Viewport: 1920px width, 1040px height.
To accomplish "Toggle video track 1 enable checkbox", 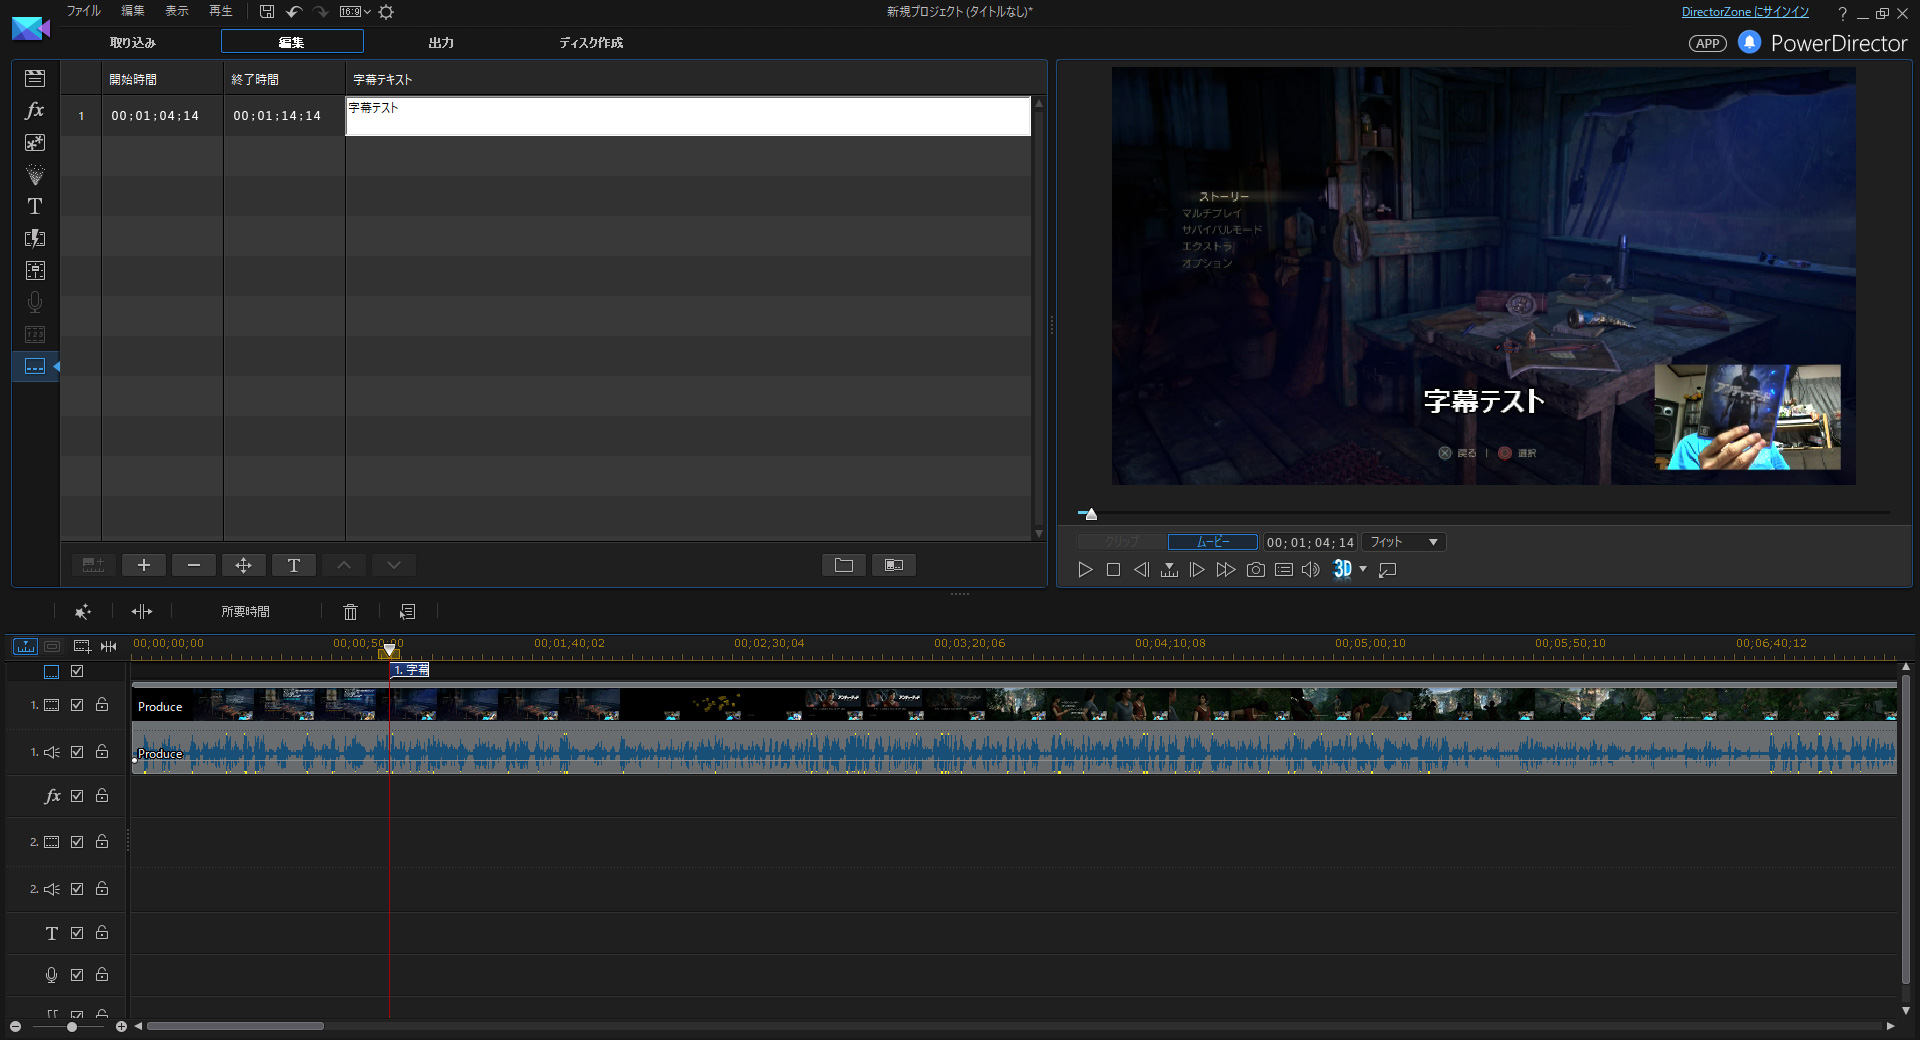I will click(x=77, y=705).
